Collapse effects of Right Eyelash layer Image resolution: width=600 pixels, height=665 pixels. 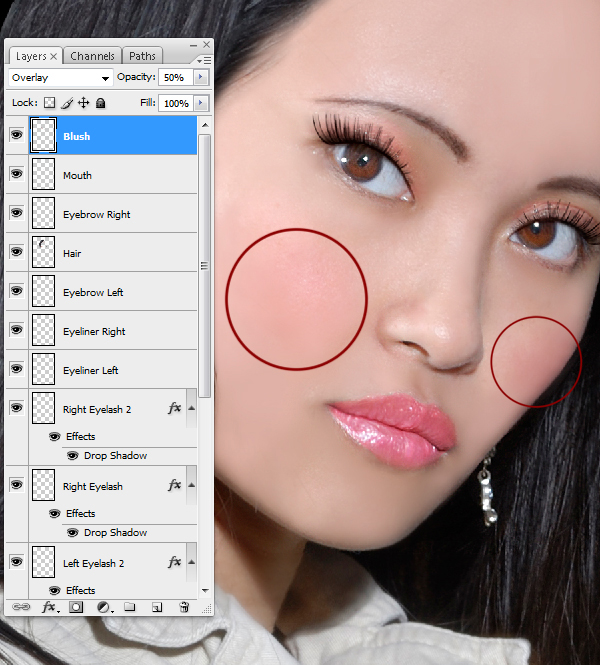click(x=191, y=485)
